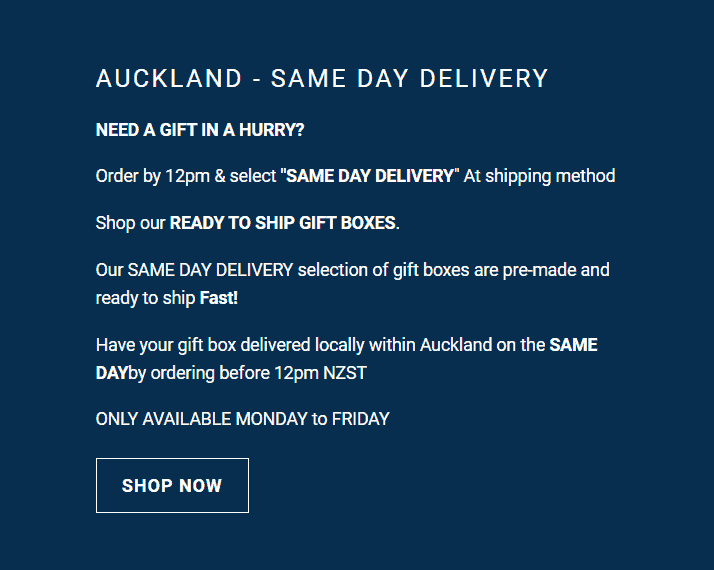Open the READY TO SHIP GIFT BOXES link

(x=282, y=223)
